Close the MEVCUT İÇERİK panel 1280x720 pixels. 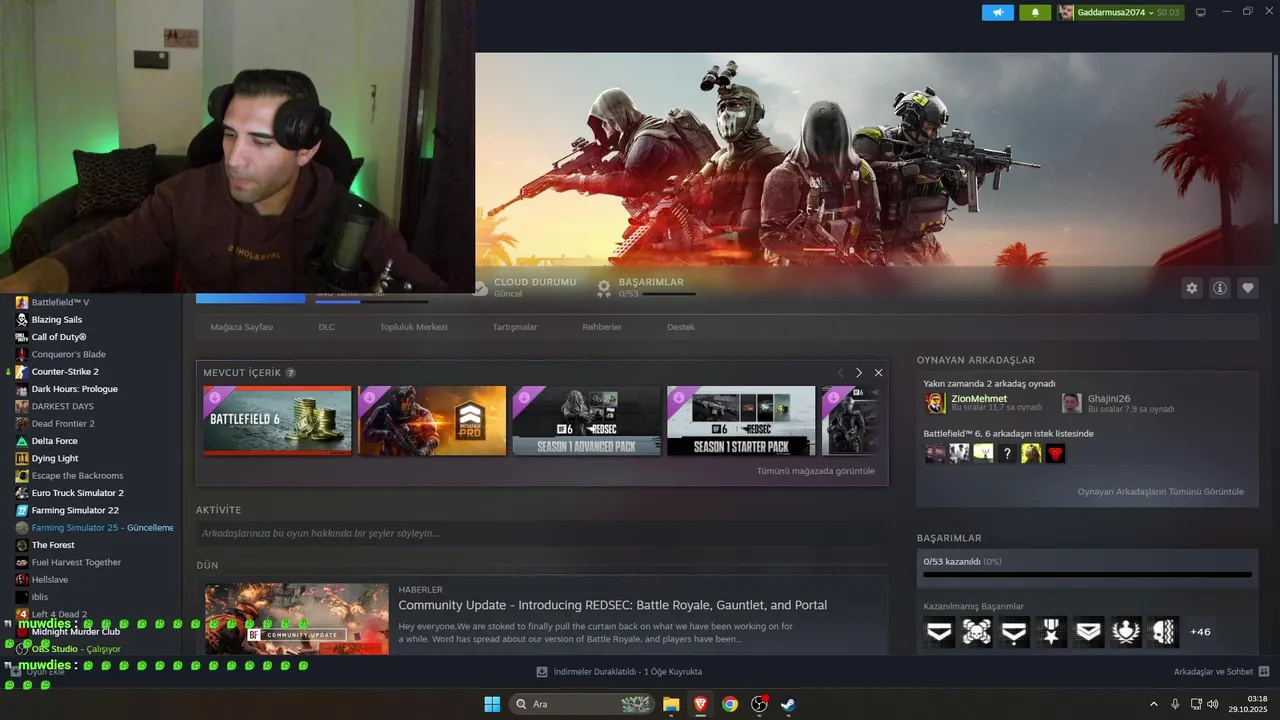pos(878,373)
